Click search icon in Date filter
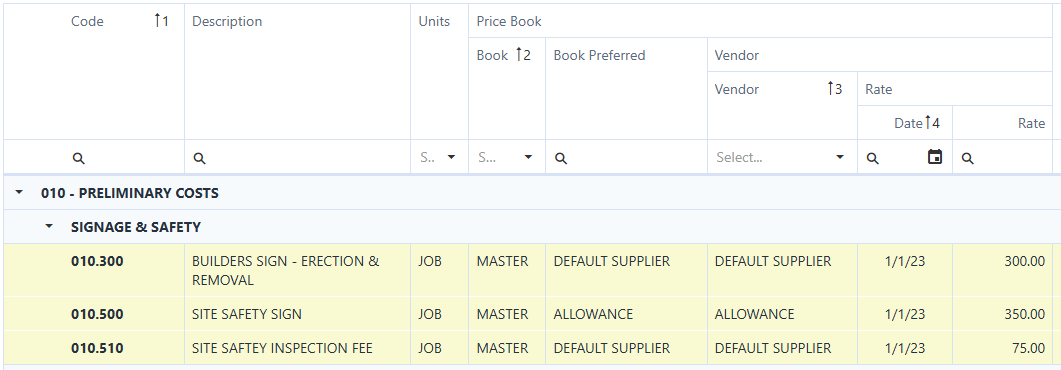 tap(872, 158)
